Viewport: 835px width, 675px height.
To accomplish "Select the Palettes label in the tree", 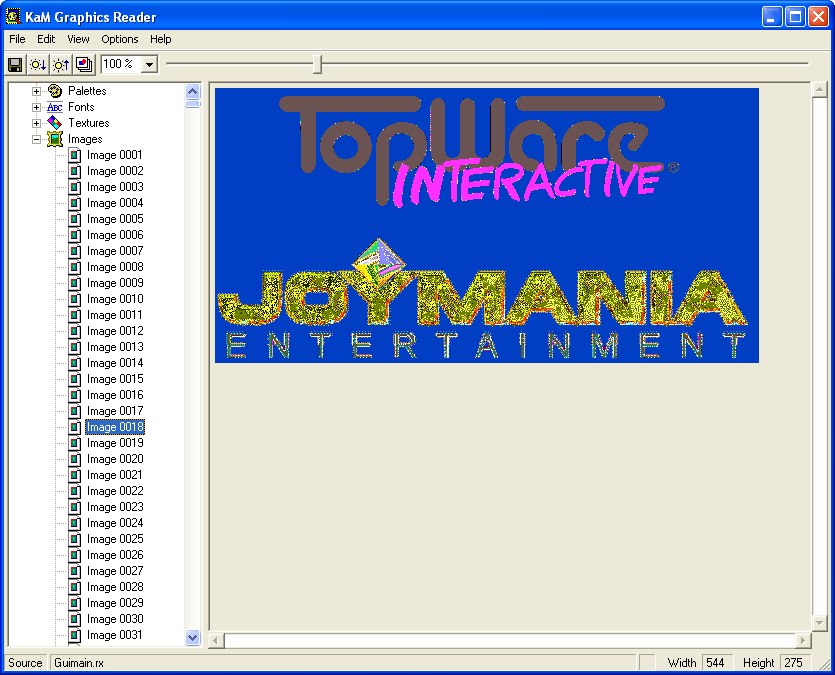I will click(x=87, y=91).
